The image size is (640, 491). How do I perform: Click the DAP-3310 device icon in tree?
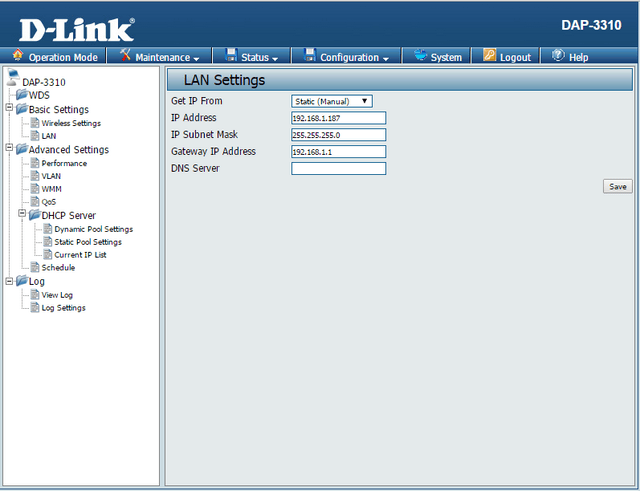point(13,78)
